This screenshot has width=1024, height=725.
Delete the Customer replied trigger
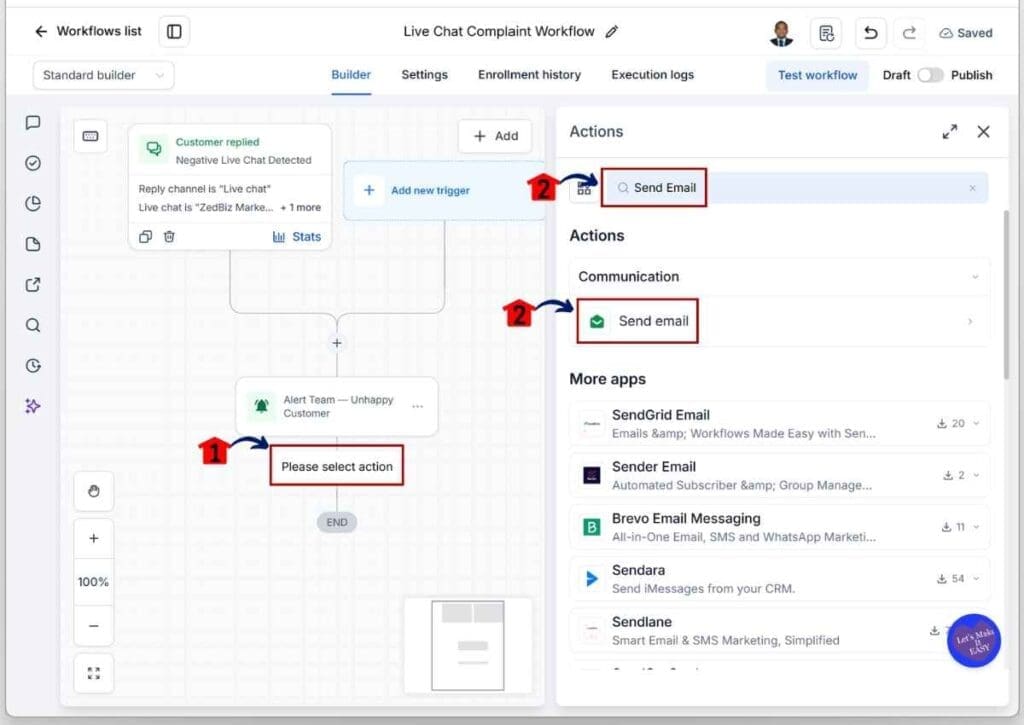169,236
